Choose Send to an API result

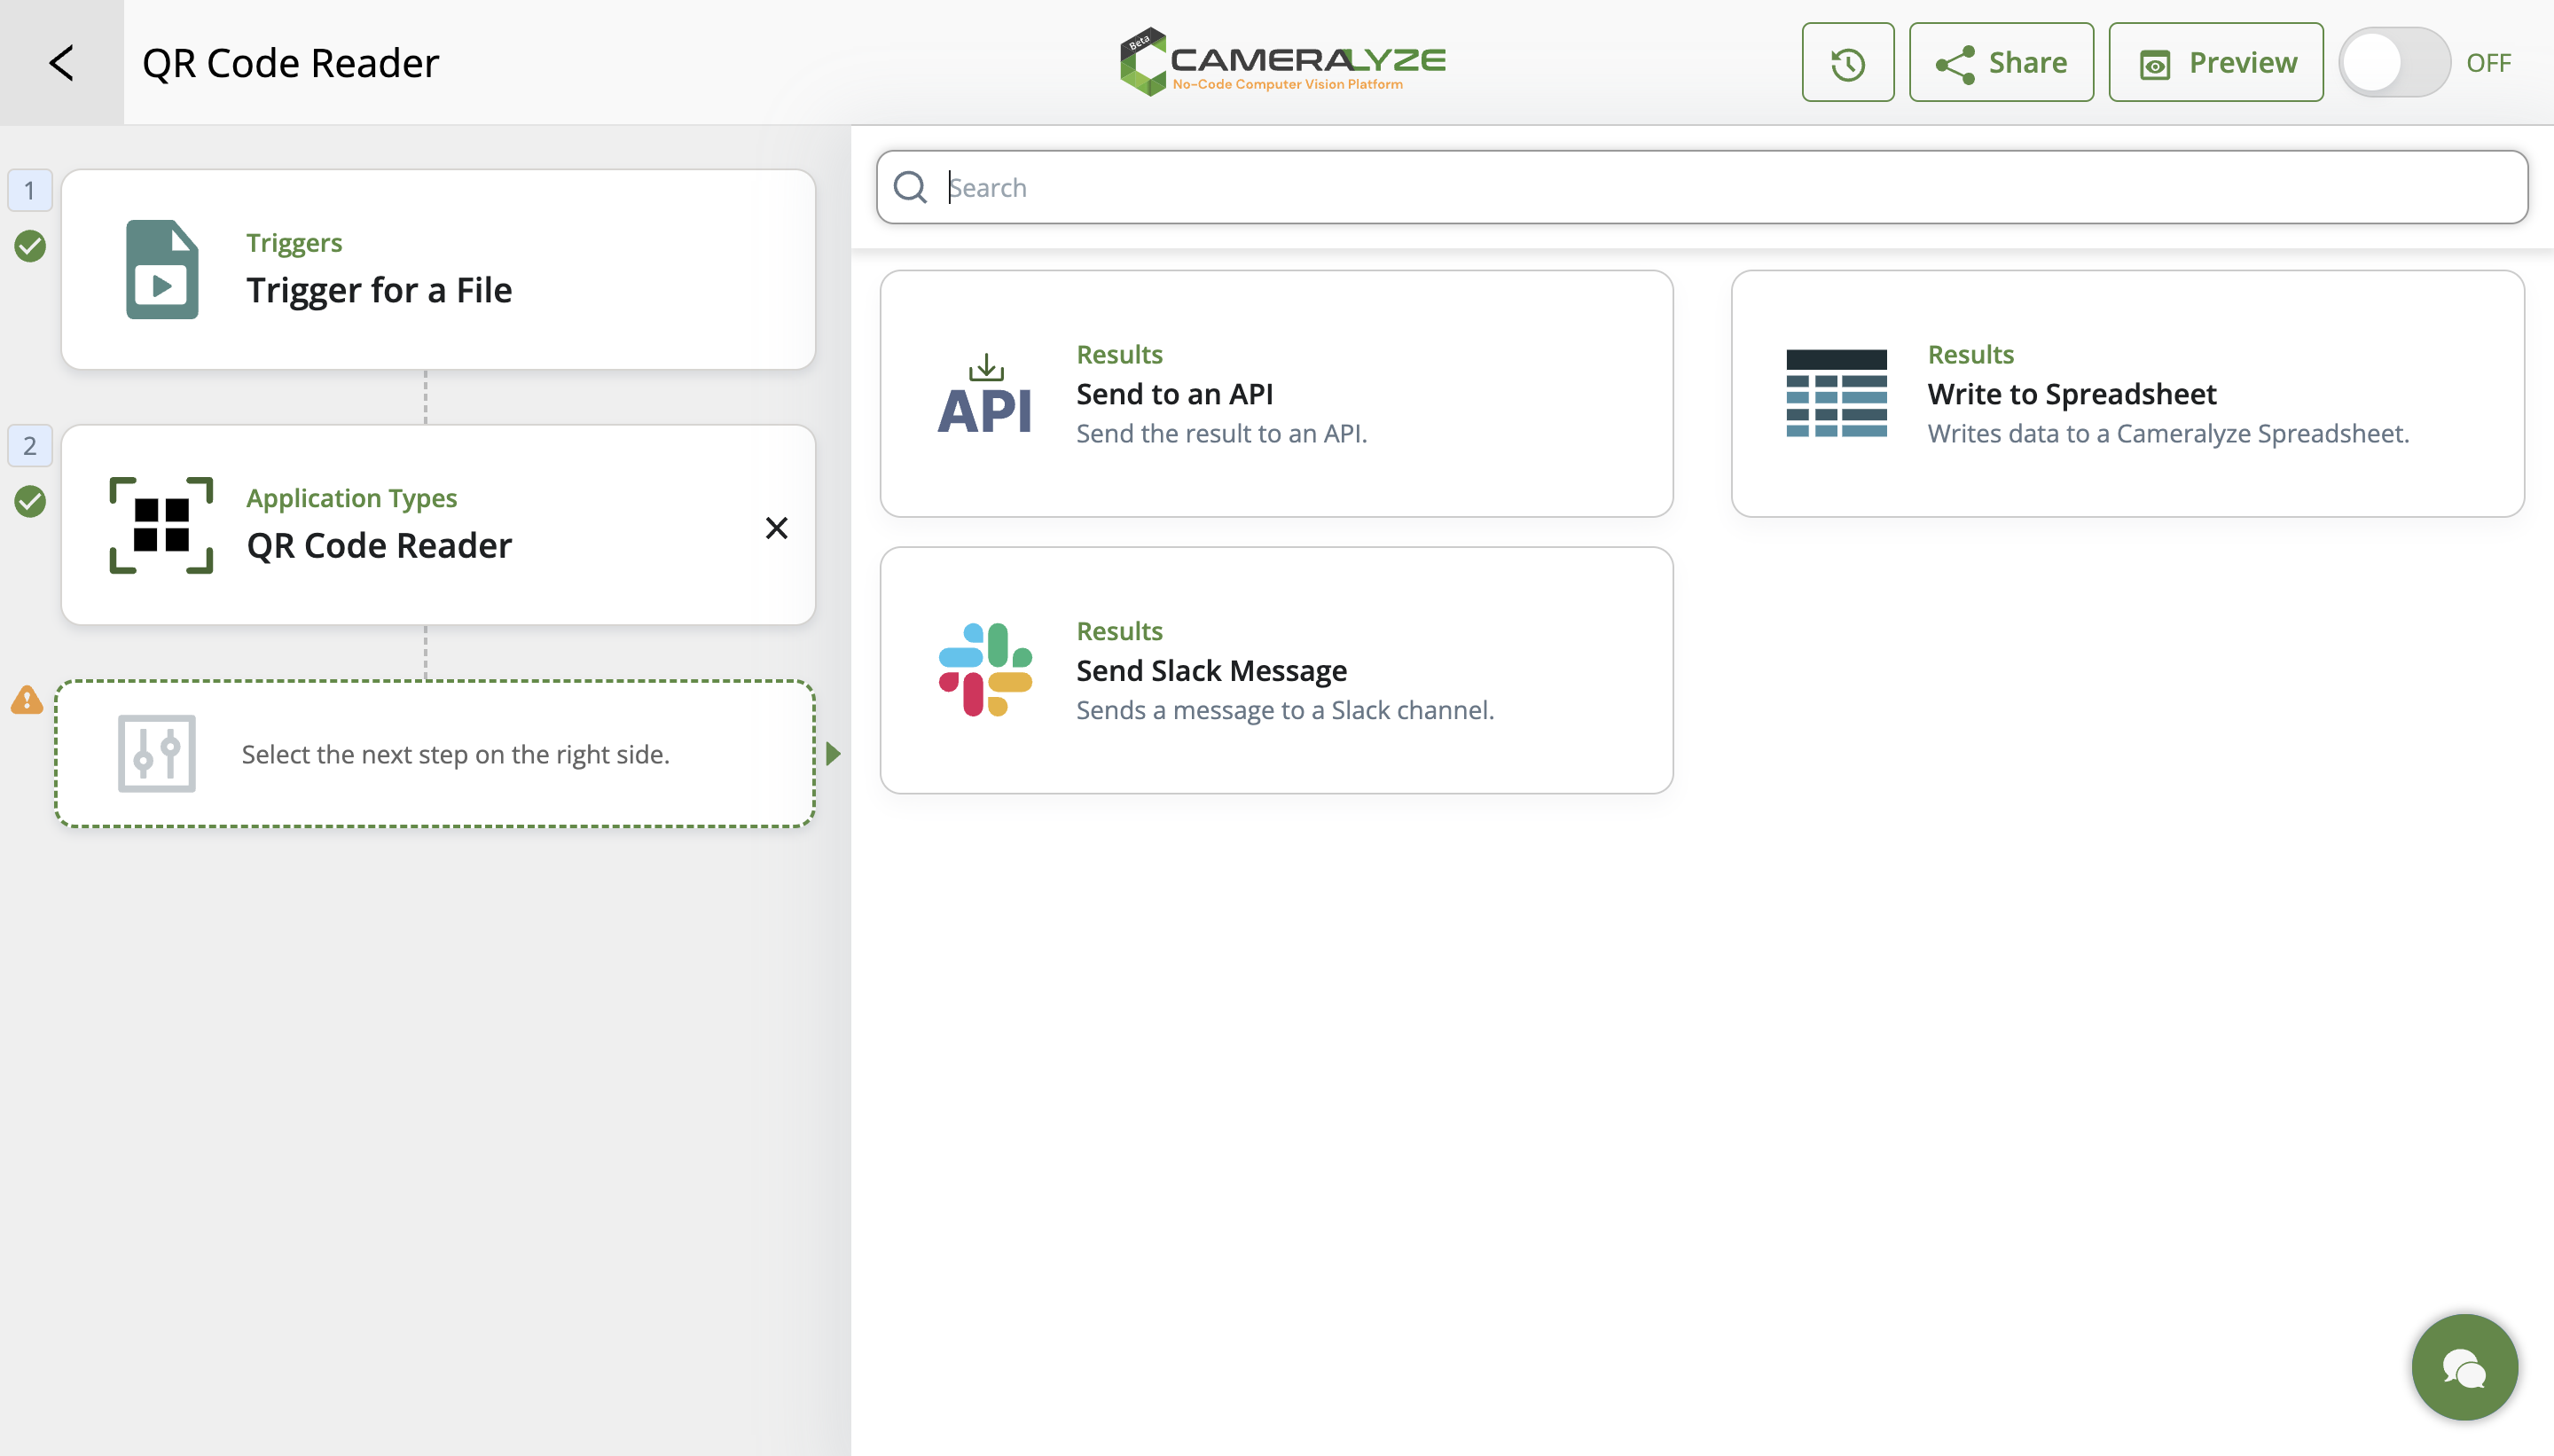1276,394
